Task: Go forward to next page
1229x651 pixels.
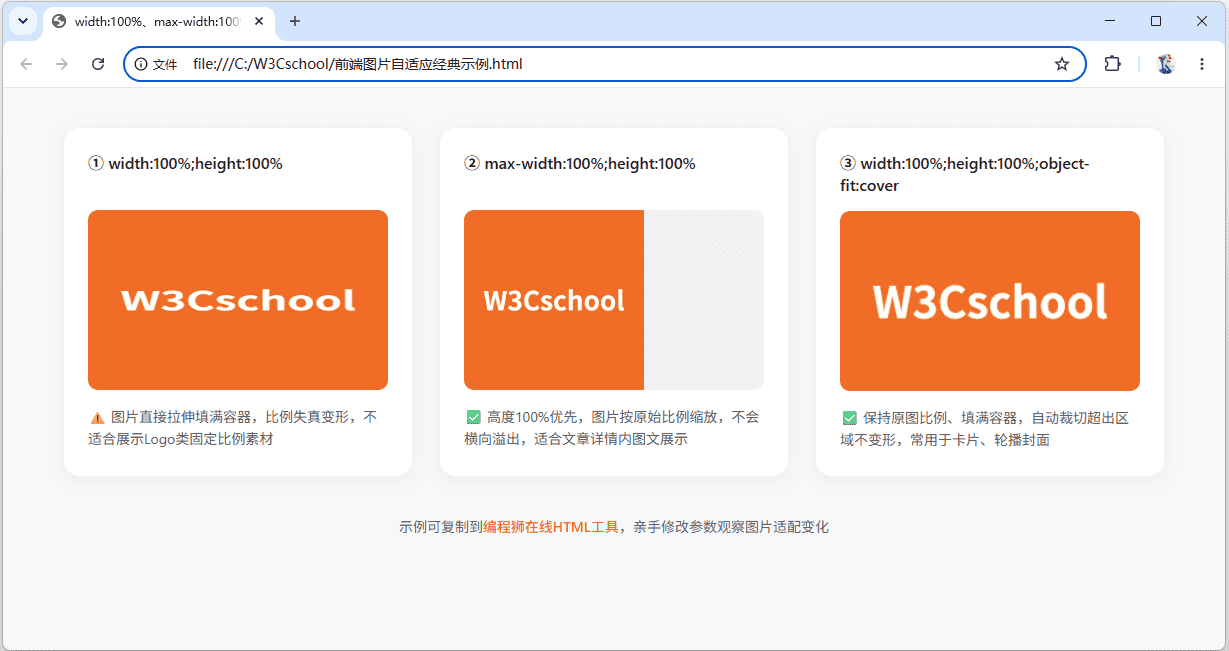Action: click(62, 64)
